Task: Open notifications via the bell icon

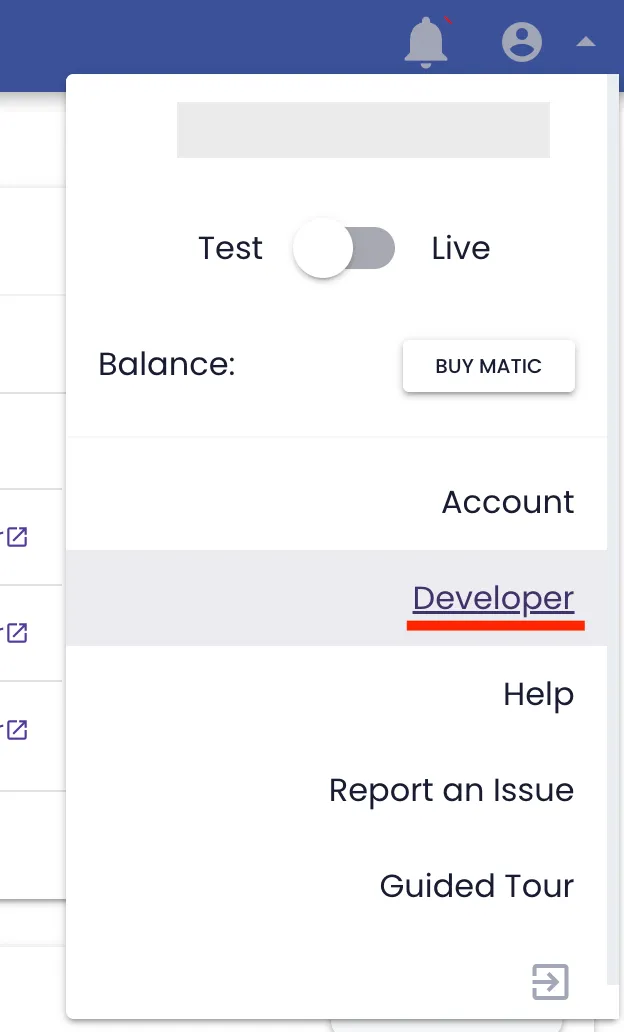Action: click(x=425, y=42)
